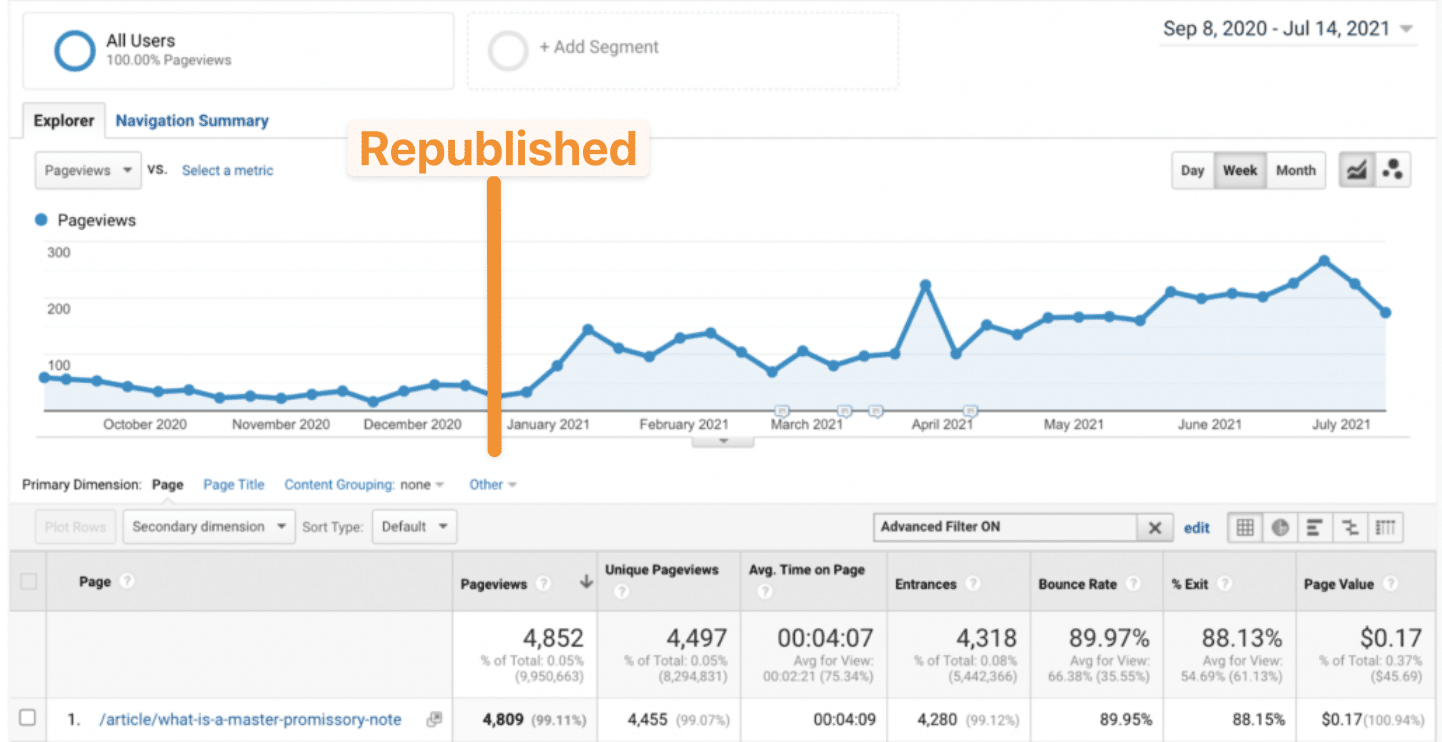Select the data table view icon

pyautogui.click(x=1245, y=527)
